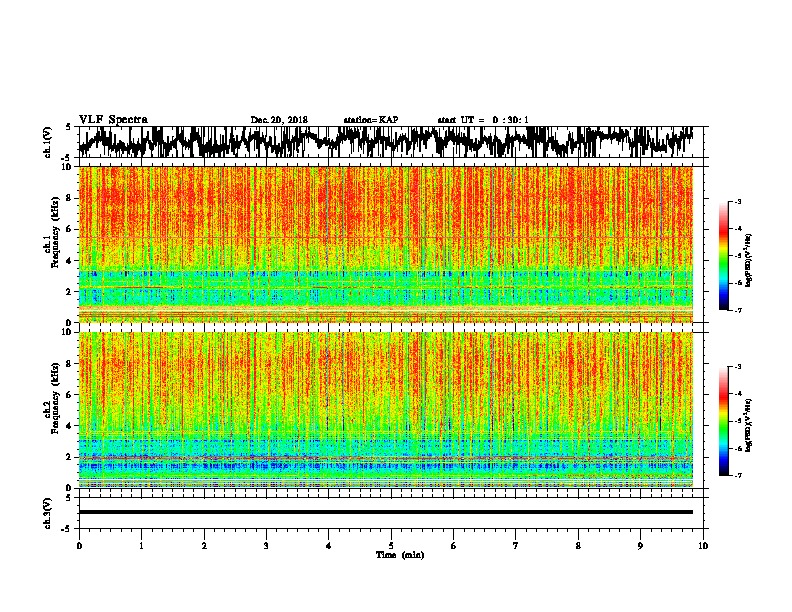Click the date 'Dec. 20, 2018'
792x612 pixels.
point(279,120)
